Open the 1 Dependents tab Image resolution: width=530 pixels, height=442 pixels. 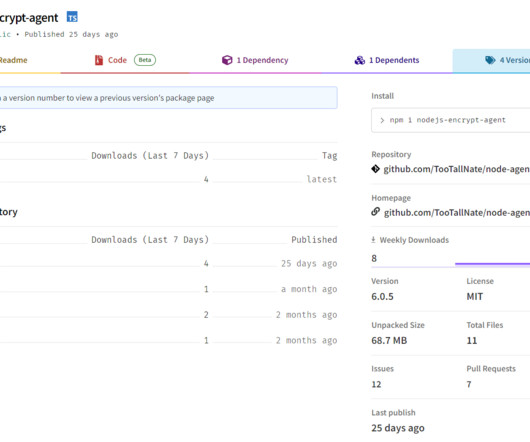pyautogui.click(x=387, y=60)
